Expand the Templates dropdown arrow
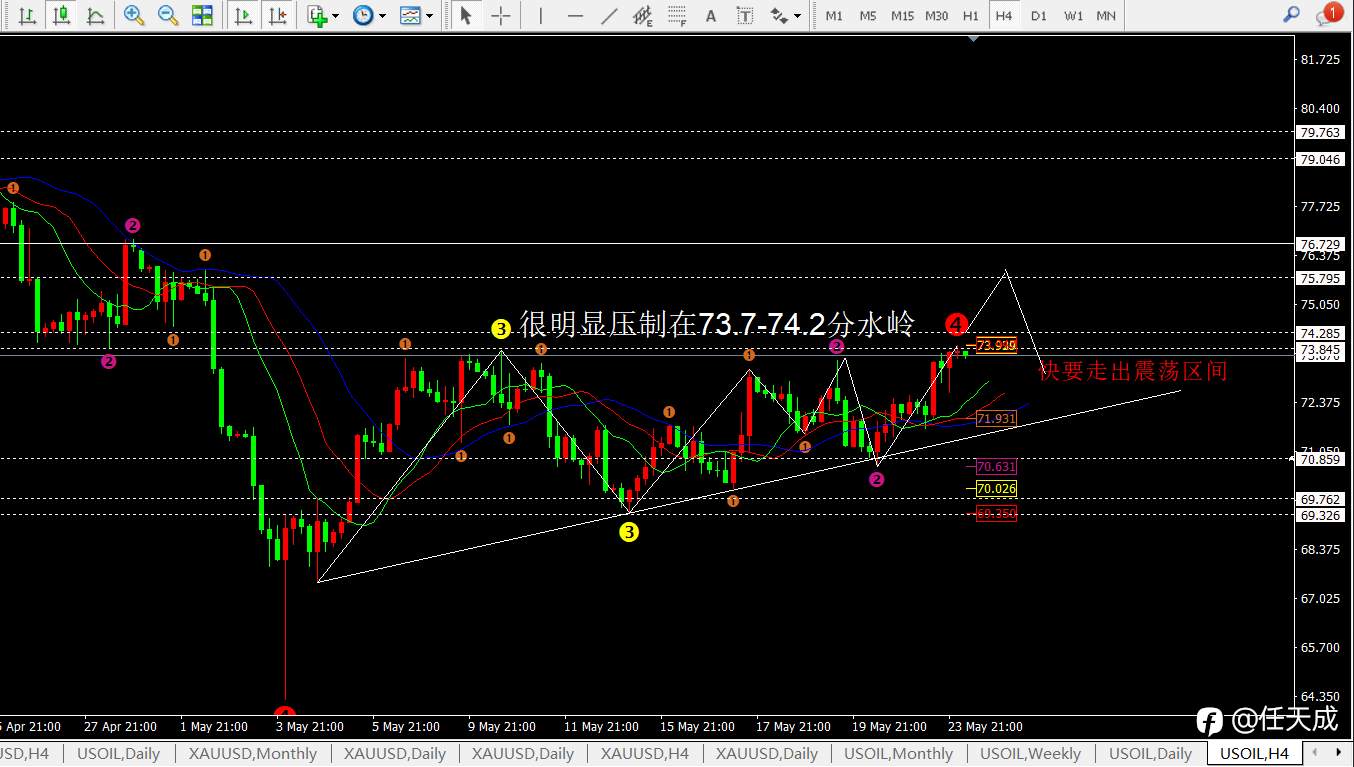Viewport: 1354px width, 767px height. click(429, 16)
